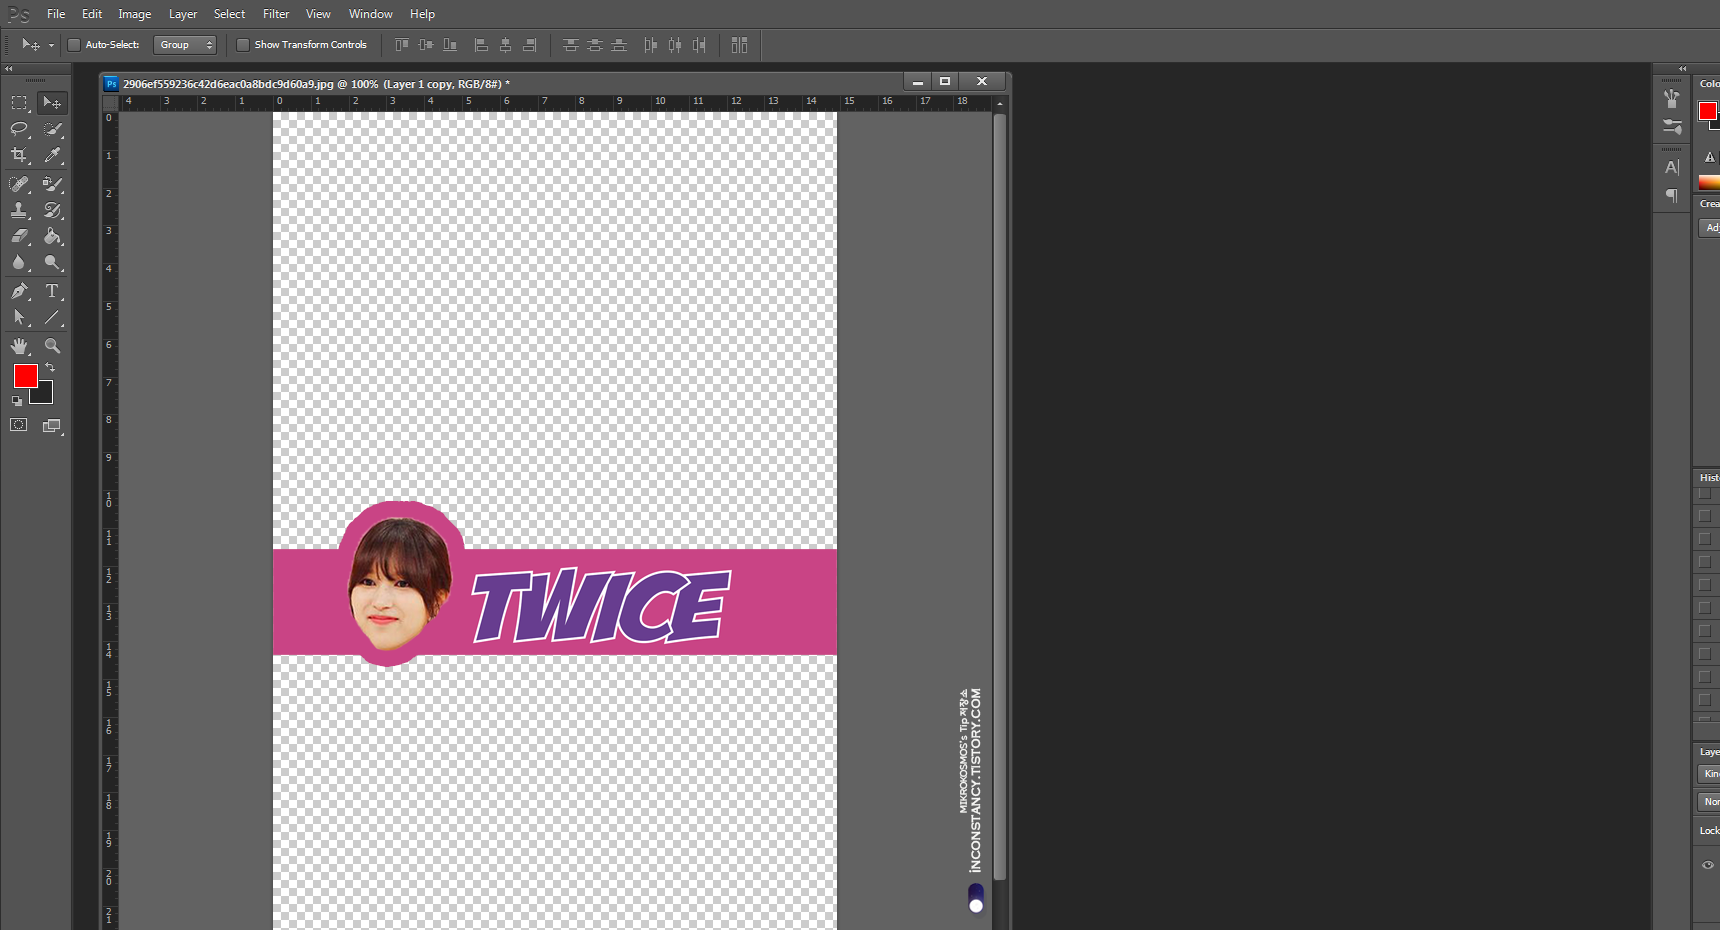Open the Brush Presets panel icon
The height and width of the screenshot is (930, 1720).
coord(1672,126)
